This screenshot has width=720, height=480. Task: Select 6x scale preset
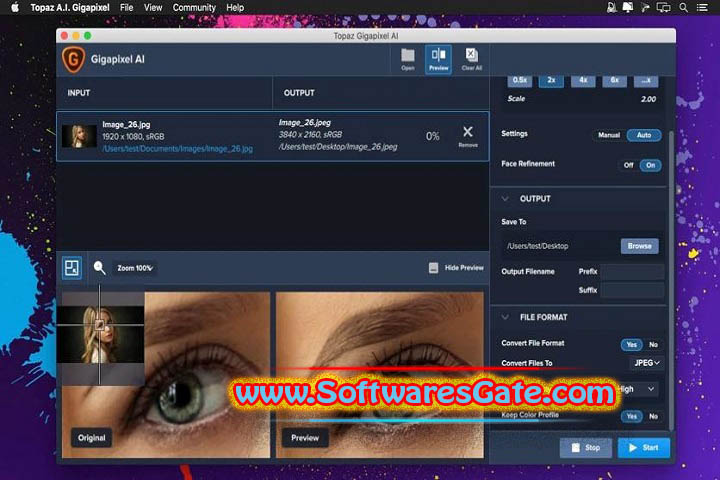614,81
